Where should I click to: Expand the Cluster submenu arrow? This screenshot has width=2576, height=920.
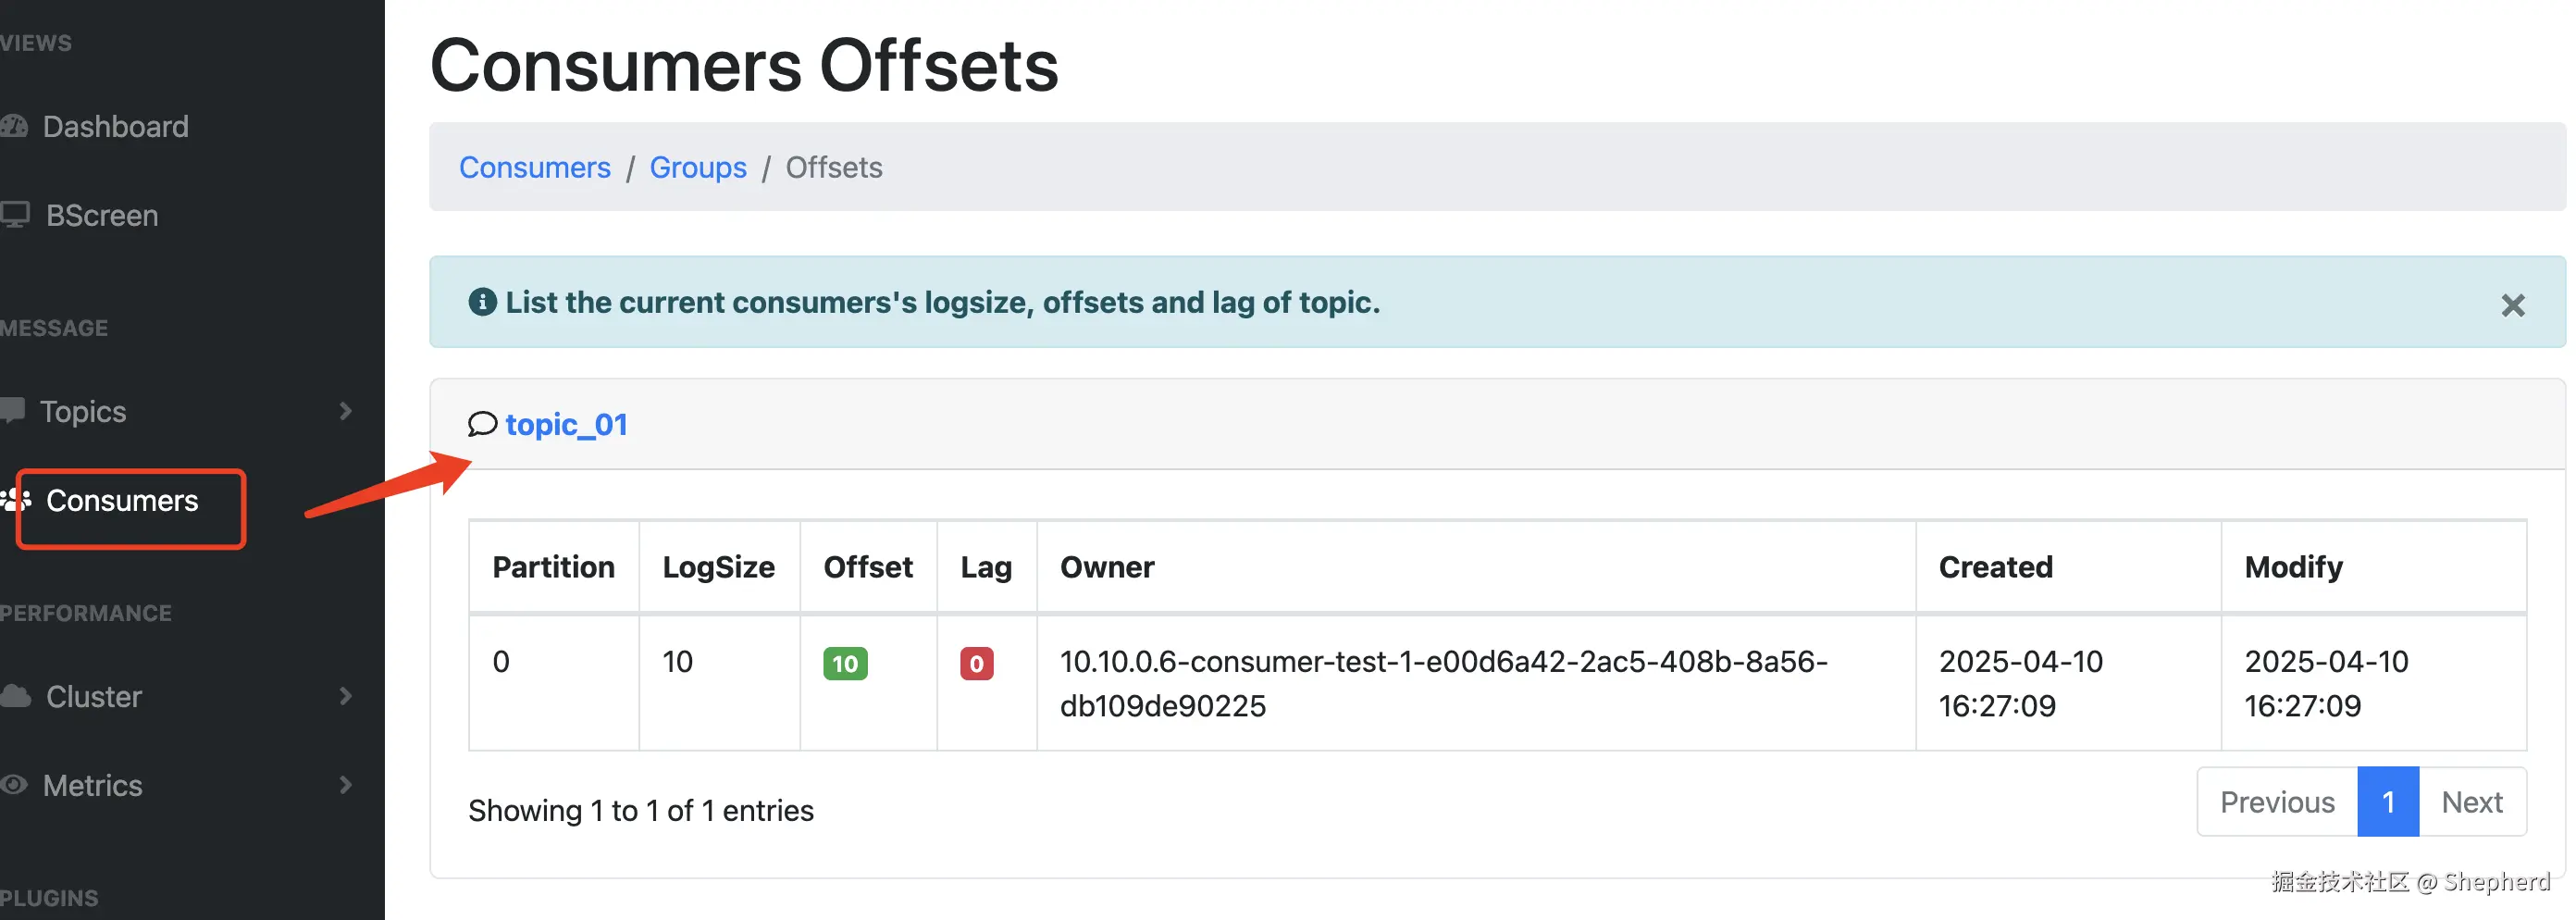[346, 696]
